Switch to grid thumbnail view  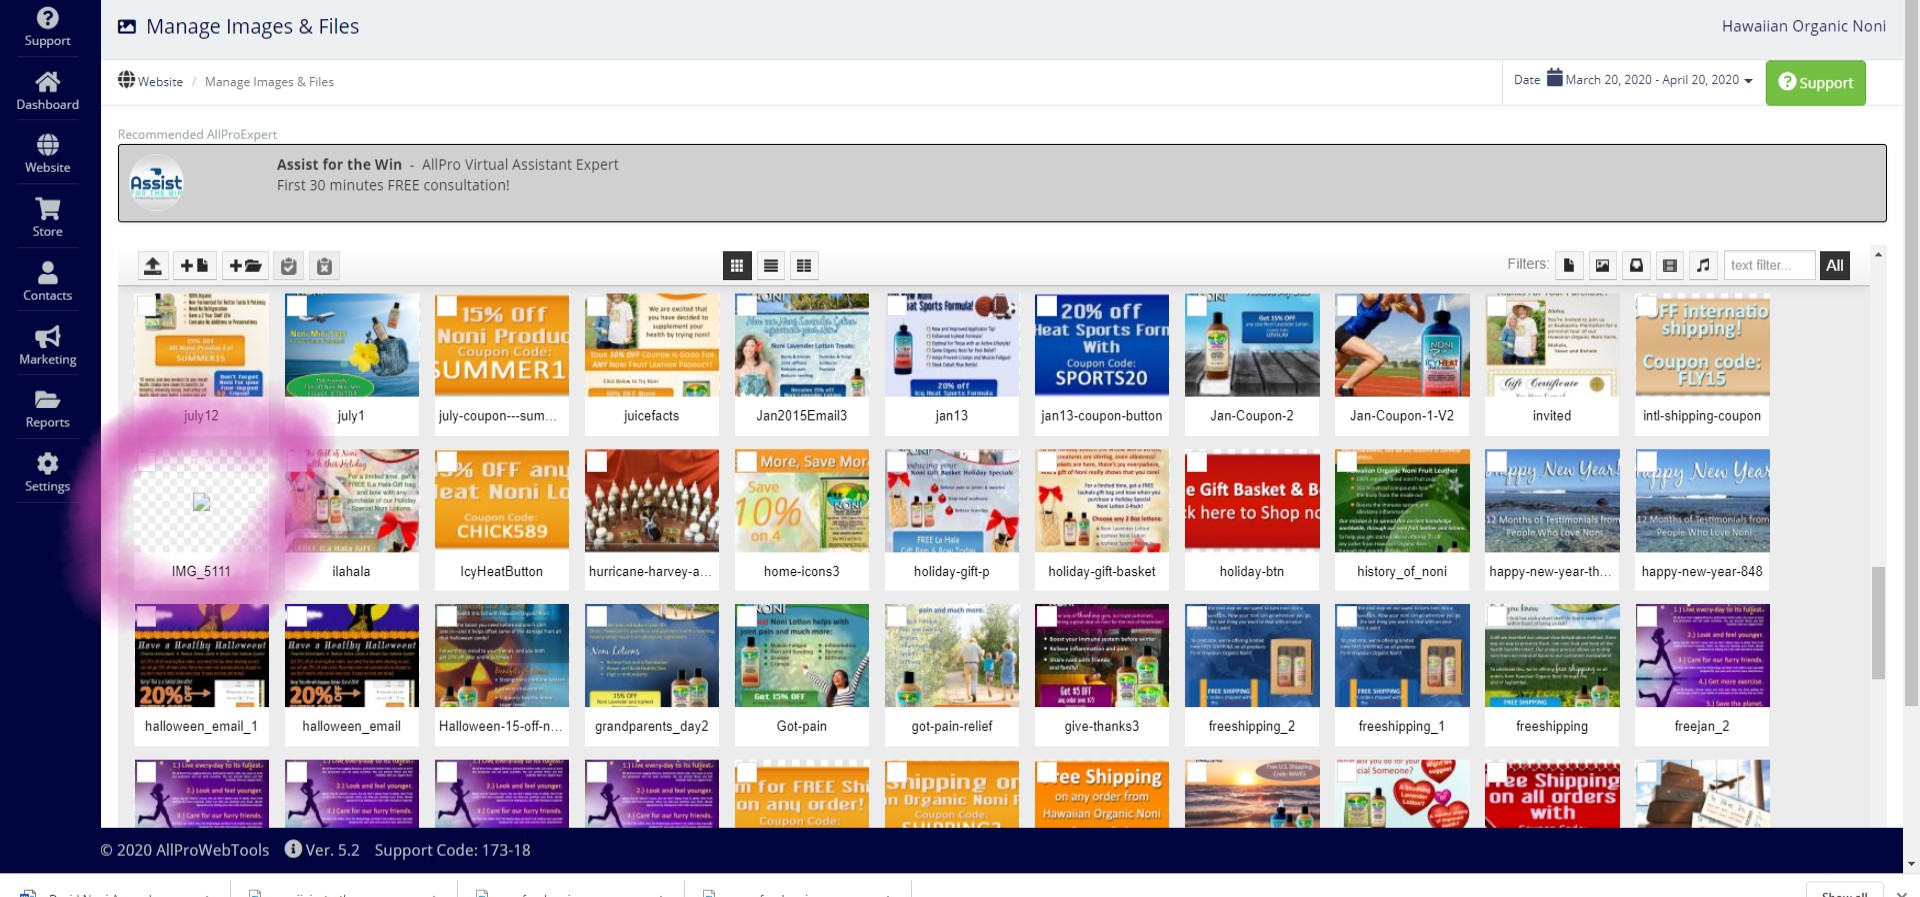click(x=737, y=266)
